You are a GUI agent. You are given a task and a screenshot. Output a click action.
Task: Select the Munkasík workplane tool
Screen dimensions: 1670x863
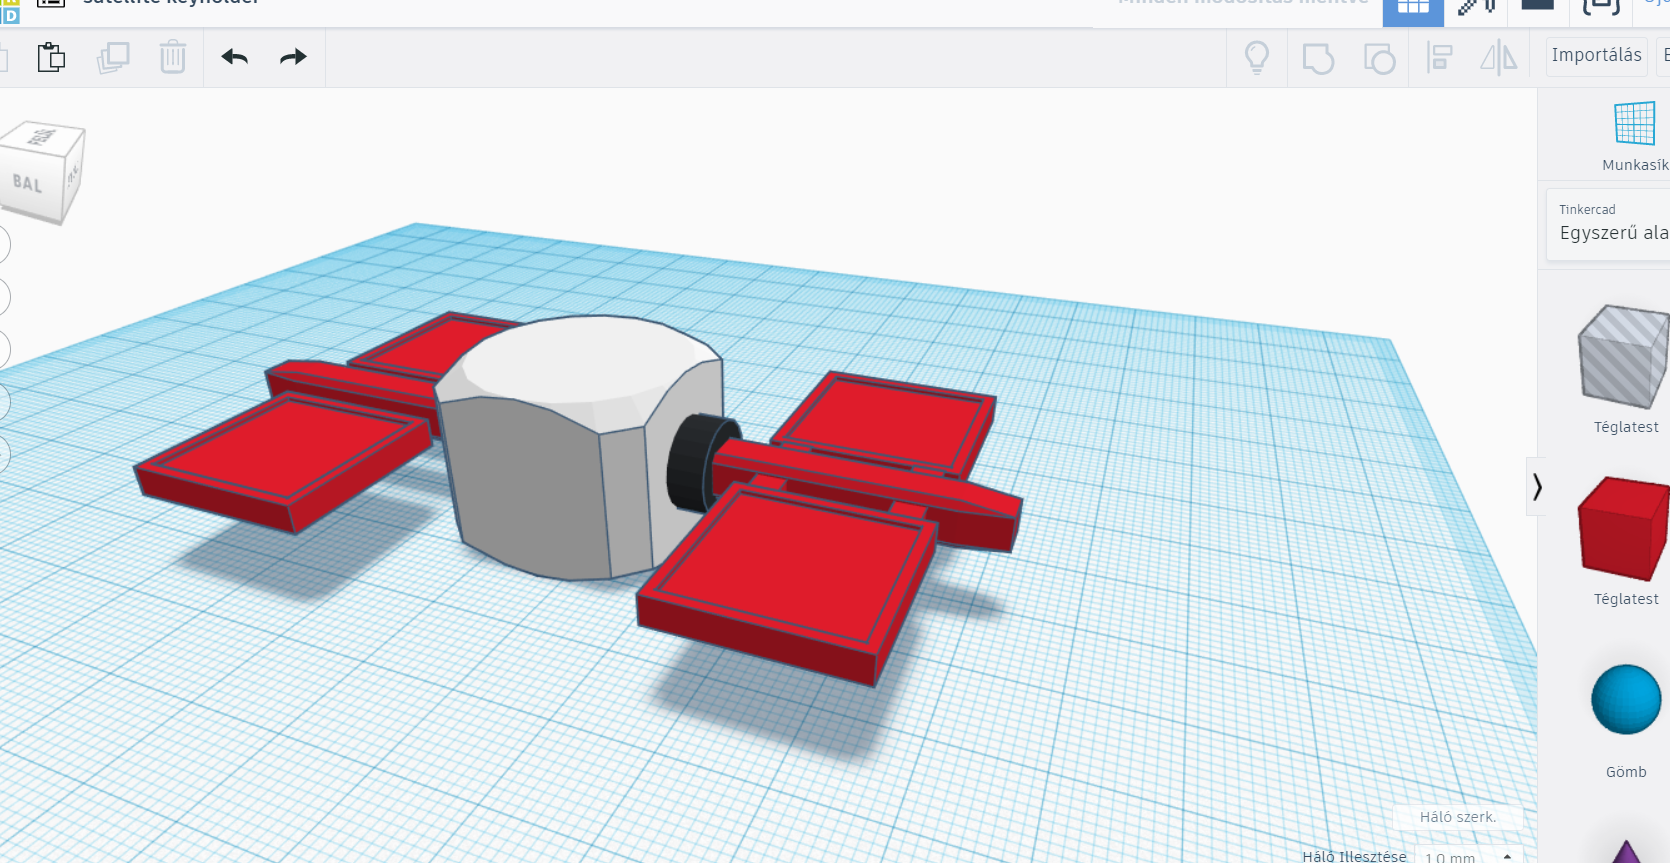point(1634,136)
